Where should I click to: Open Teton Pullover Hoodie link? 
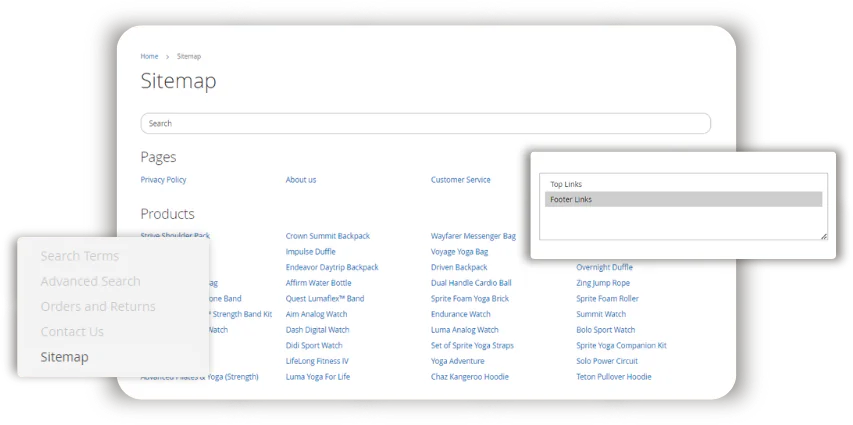614,377
